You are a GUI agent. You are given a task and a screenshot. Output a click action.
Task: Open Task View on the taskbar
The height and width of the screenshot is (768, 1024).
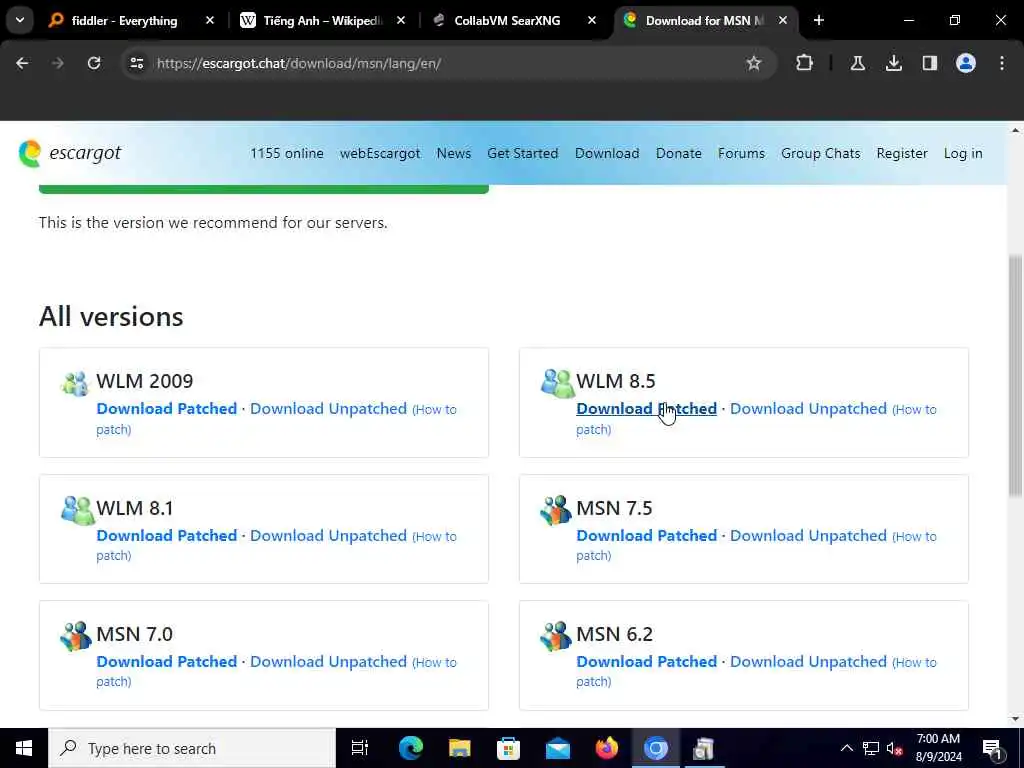tap(360, 748)
